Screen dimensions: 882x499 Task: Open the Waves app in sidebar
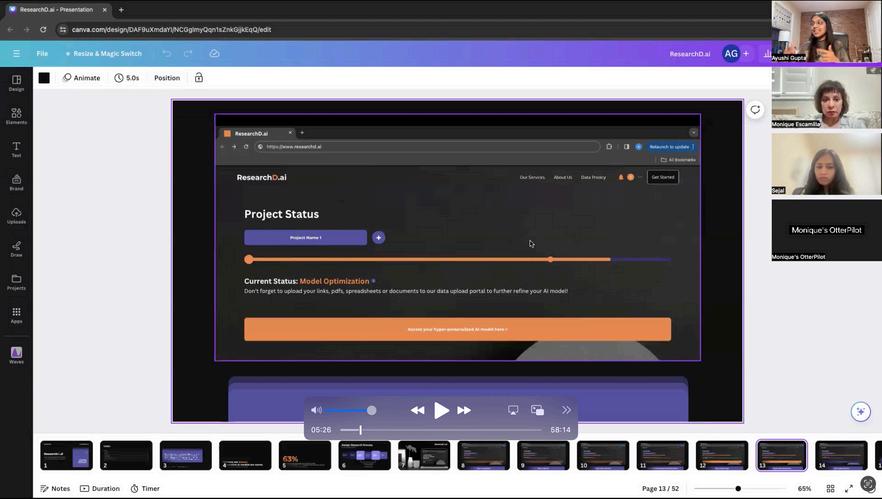pos(16,355)
